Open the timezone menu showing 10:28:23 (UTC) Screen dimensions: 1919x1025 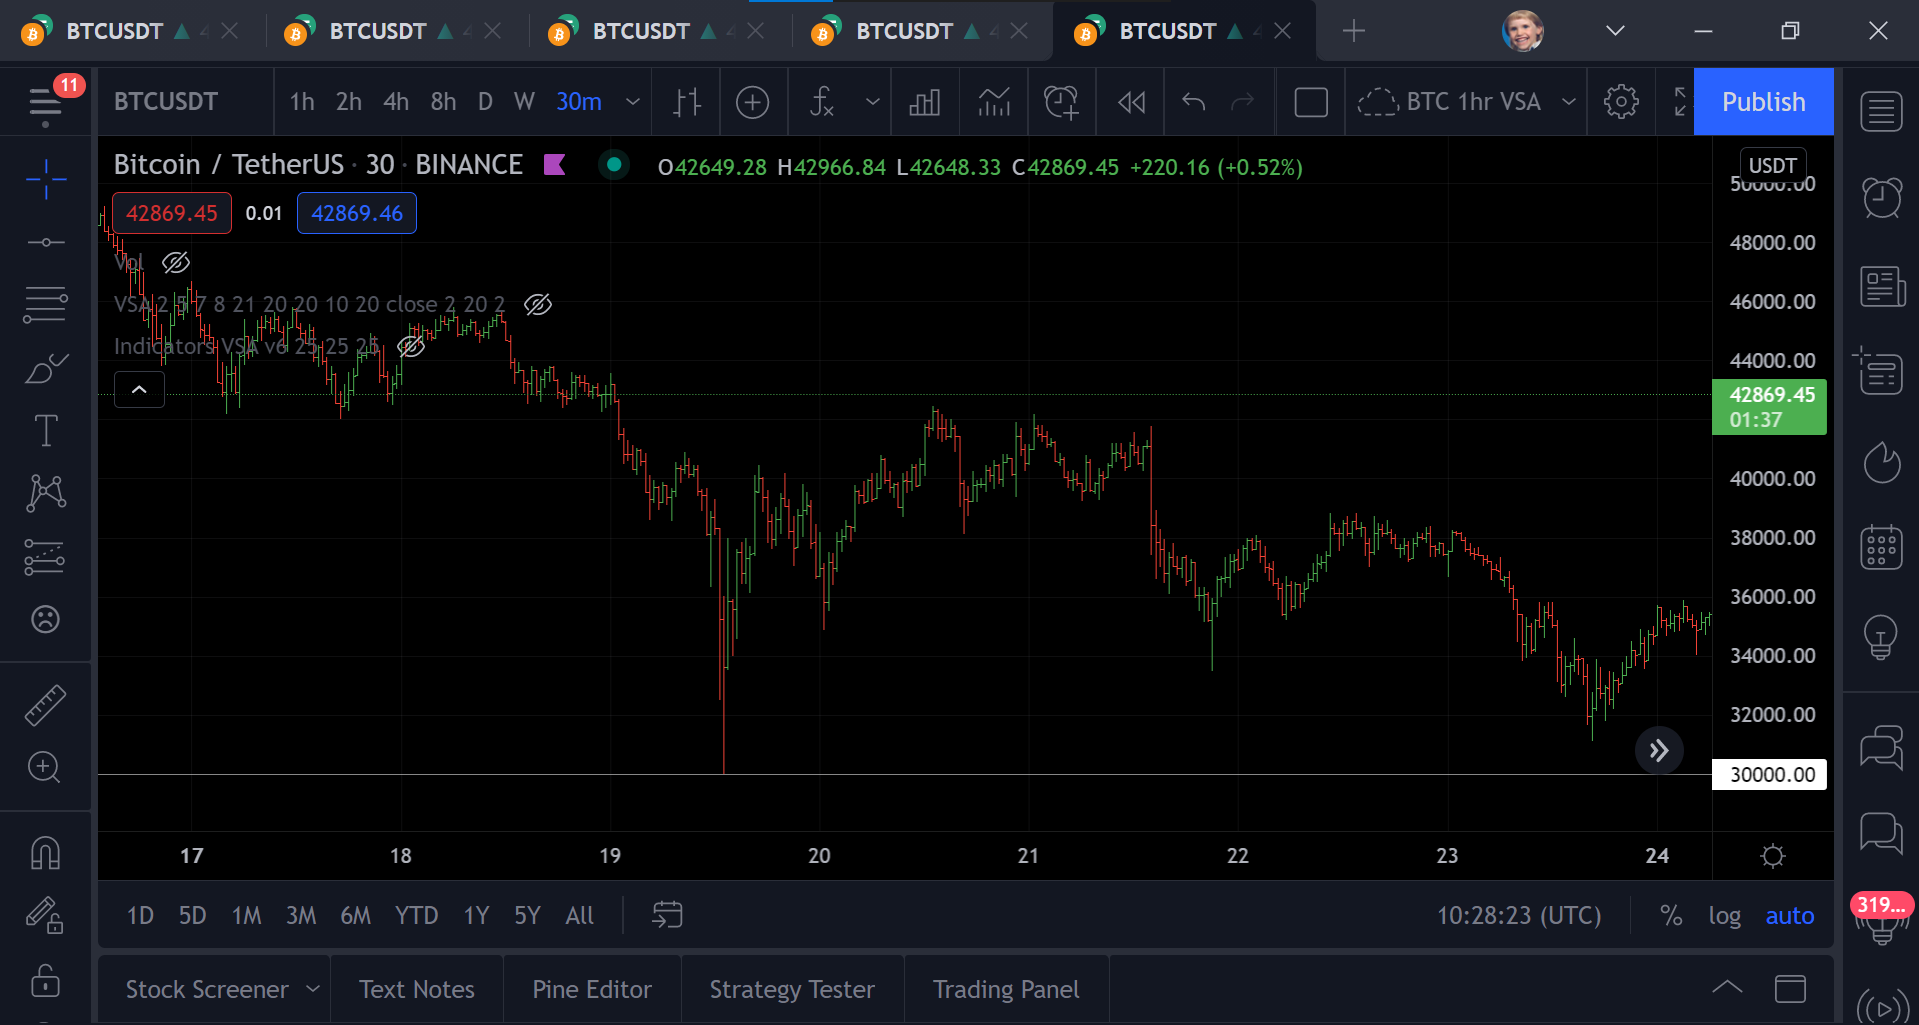pyautogui.click(x=1519, y=916)
